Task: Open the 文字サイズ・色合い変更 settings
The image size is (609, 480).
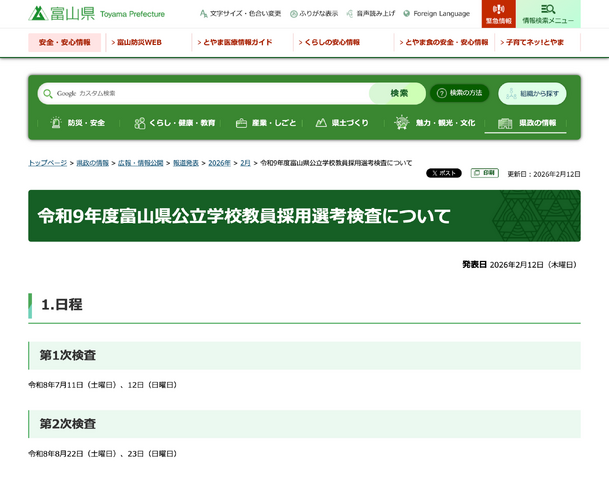Action: [240, 14]
